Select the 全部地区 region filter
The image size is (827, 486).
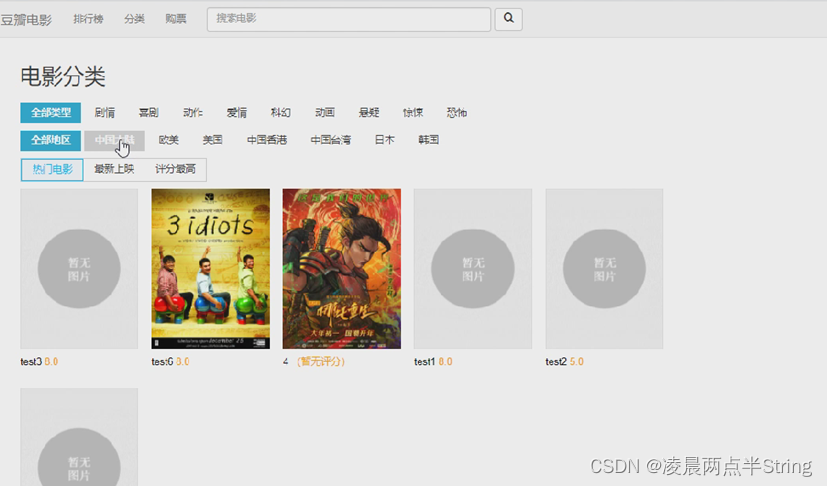51,140
